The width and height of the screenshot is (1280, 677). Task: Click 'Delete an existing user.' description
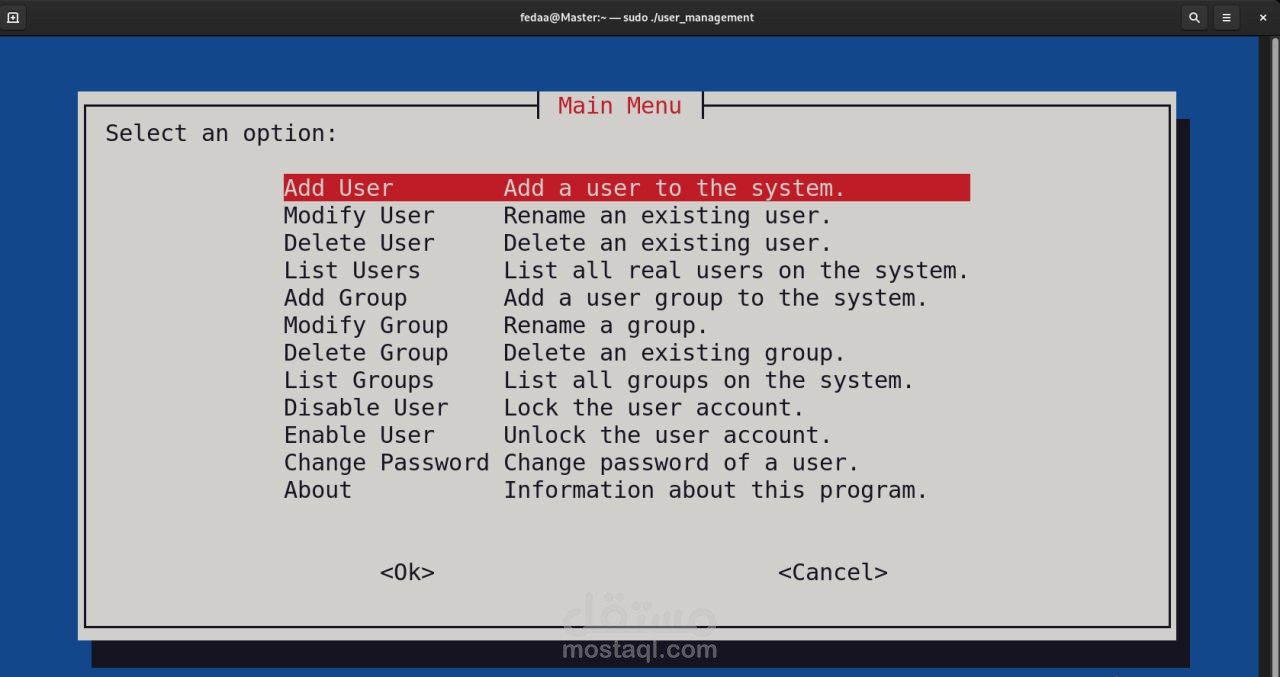[668, 243]
